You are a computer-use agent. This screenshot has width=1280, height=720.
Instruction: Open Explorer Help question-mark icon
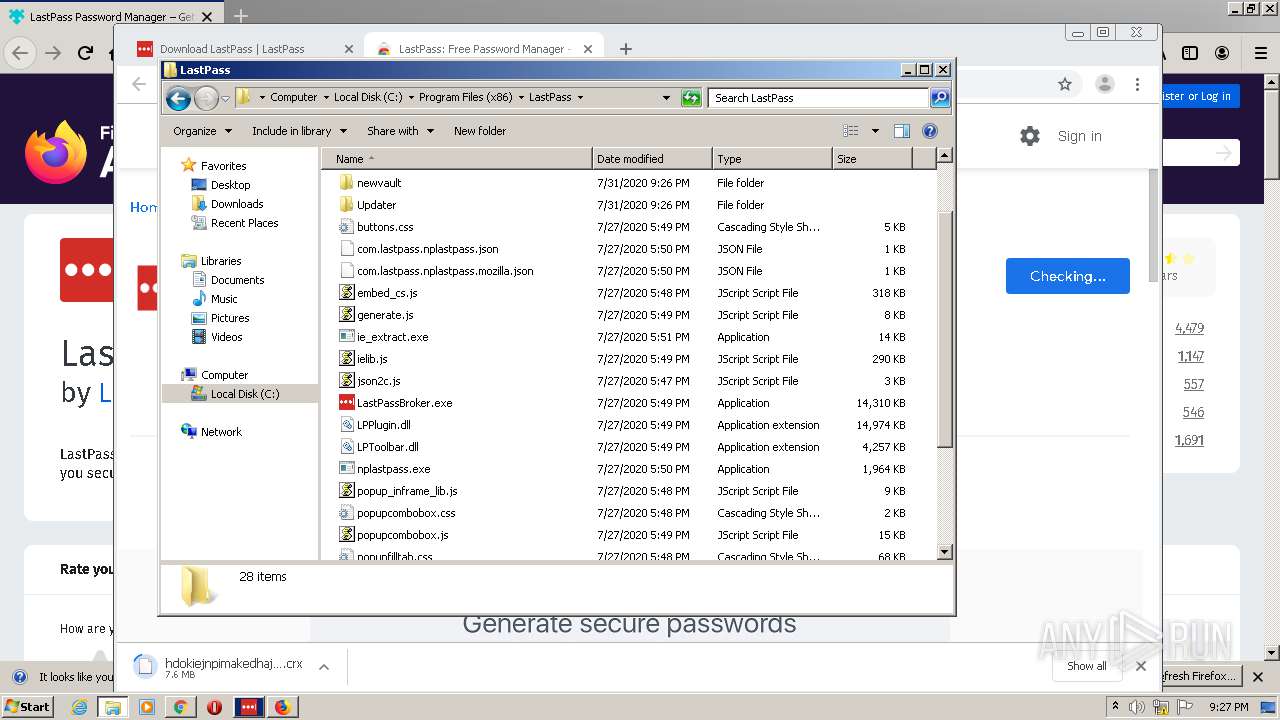pos(930,131)
